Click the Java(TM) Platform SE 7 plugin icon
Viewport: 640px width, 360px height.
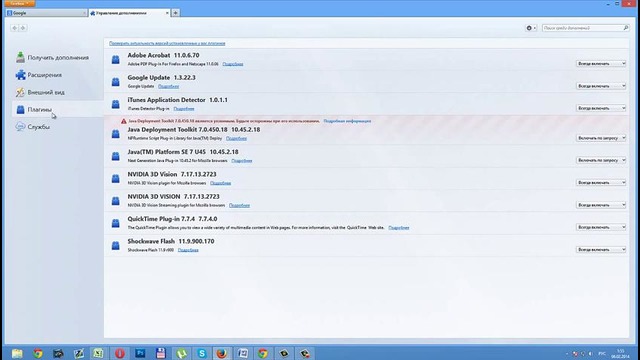click(x=116, y=156)
